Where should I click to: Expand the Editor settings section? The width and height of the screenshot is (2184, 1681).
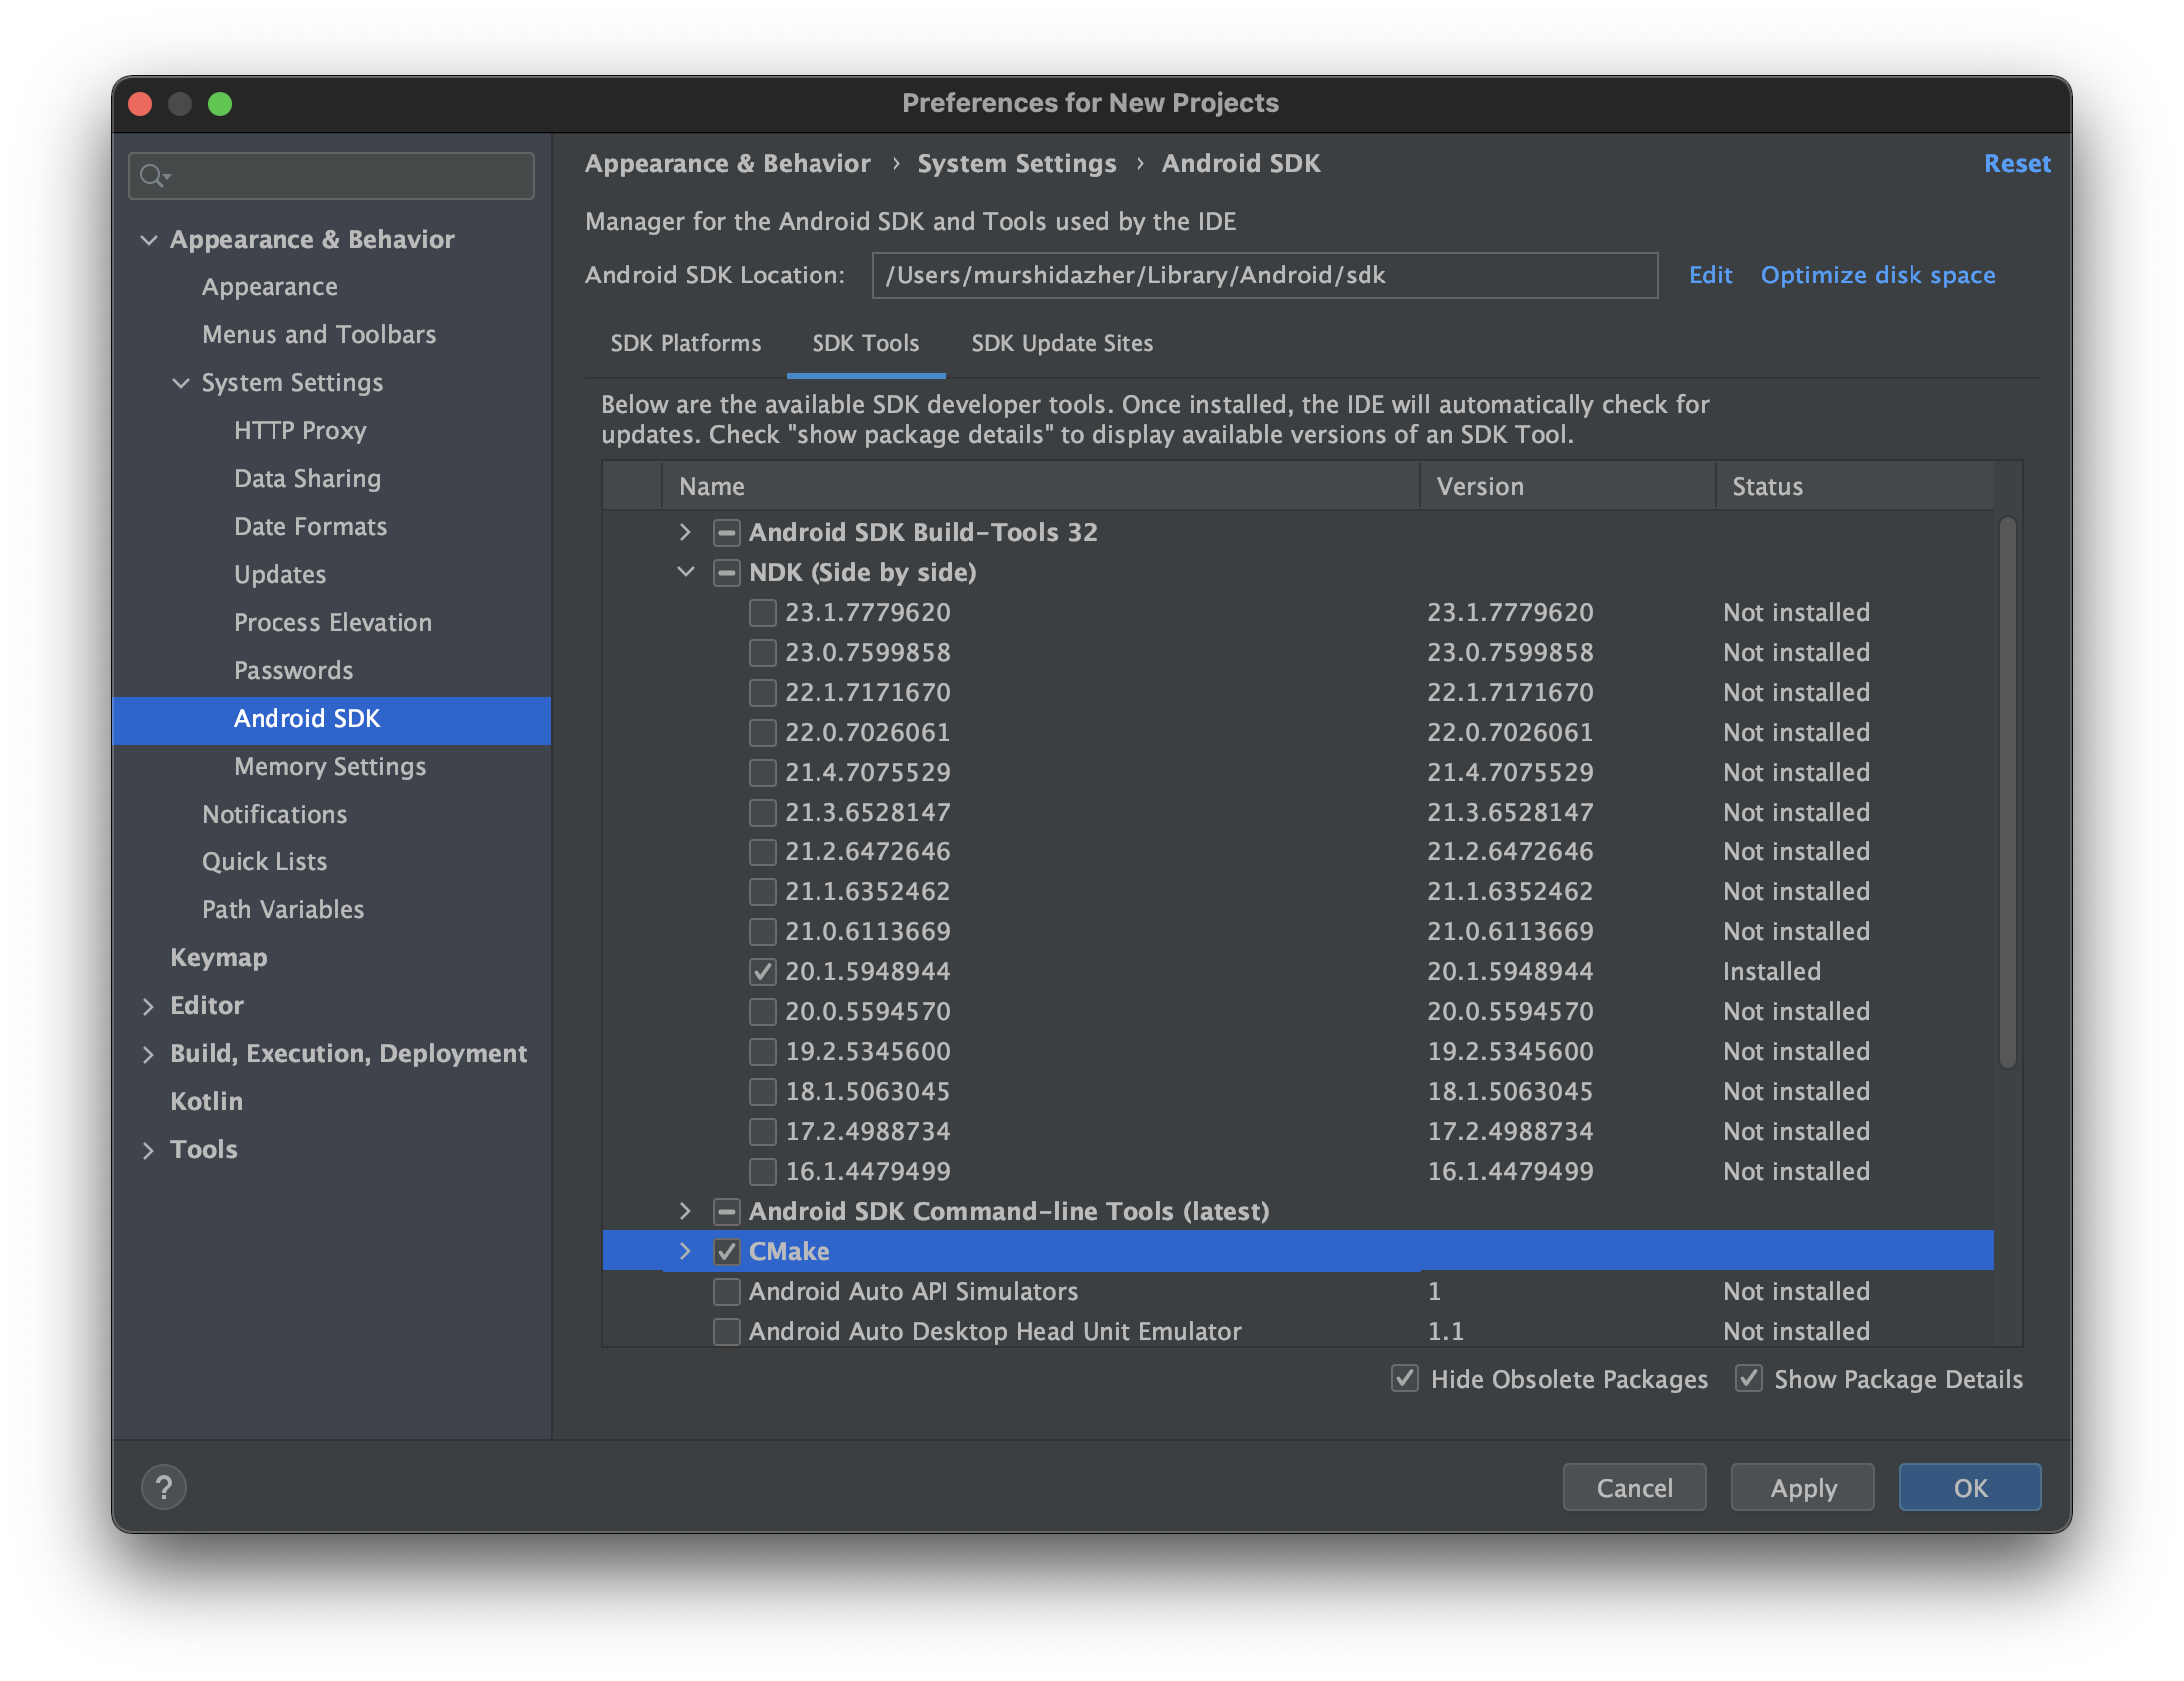[148, 1006]
